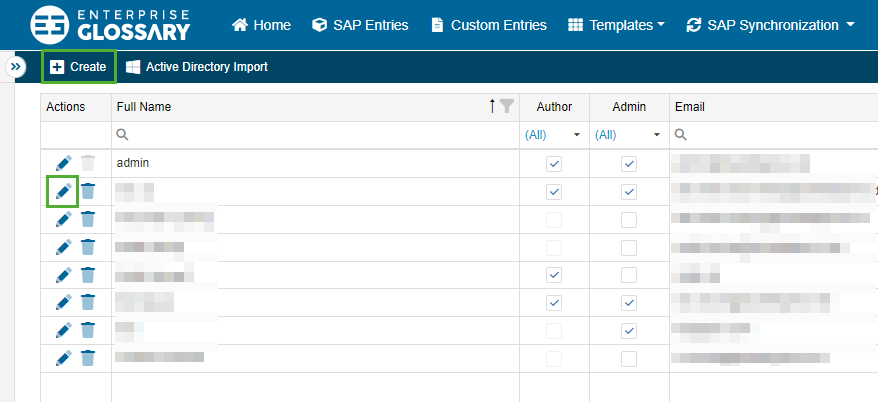This screenshot has height=402, width=878.
Task: Click the filter funnel icon in Full Name header
Action: pos(507,107)
